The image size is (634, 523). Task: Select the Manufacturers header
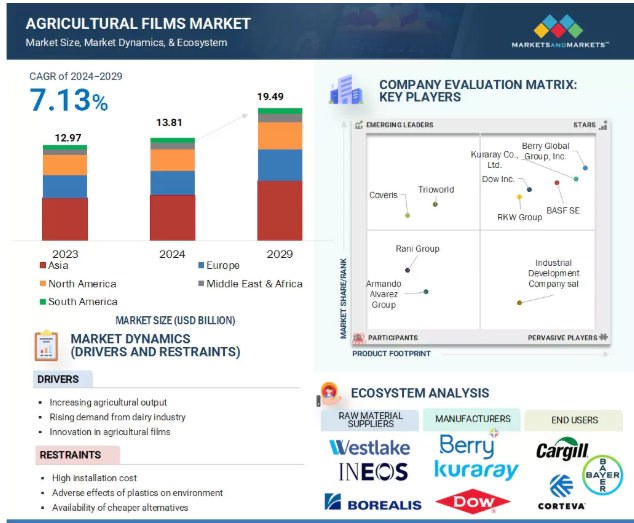[472, 419]
